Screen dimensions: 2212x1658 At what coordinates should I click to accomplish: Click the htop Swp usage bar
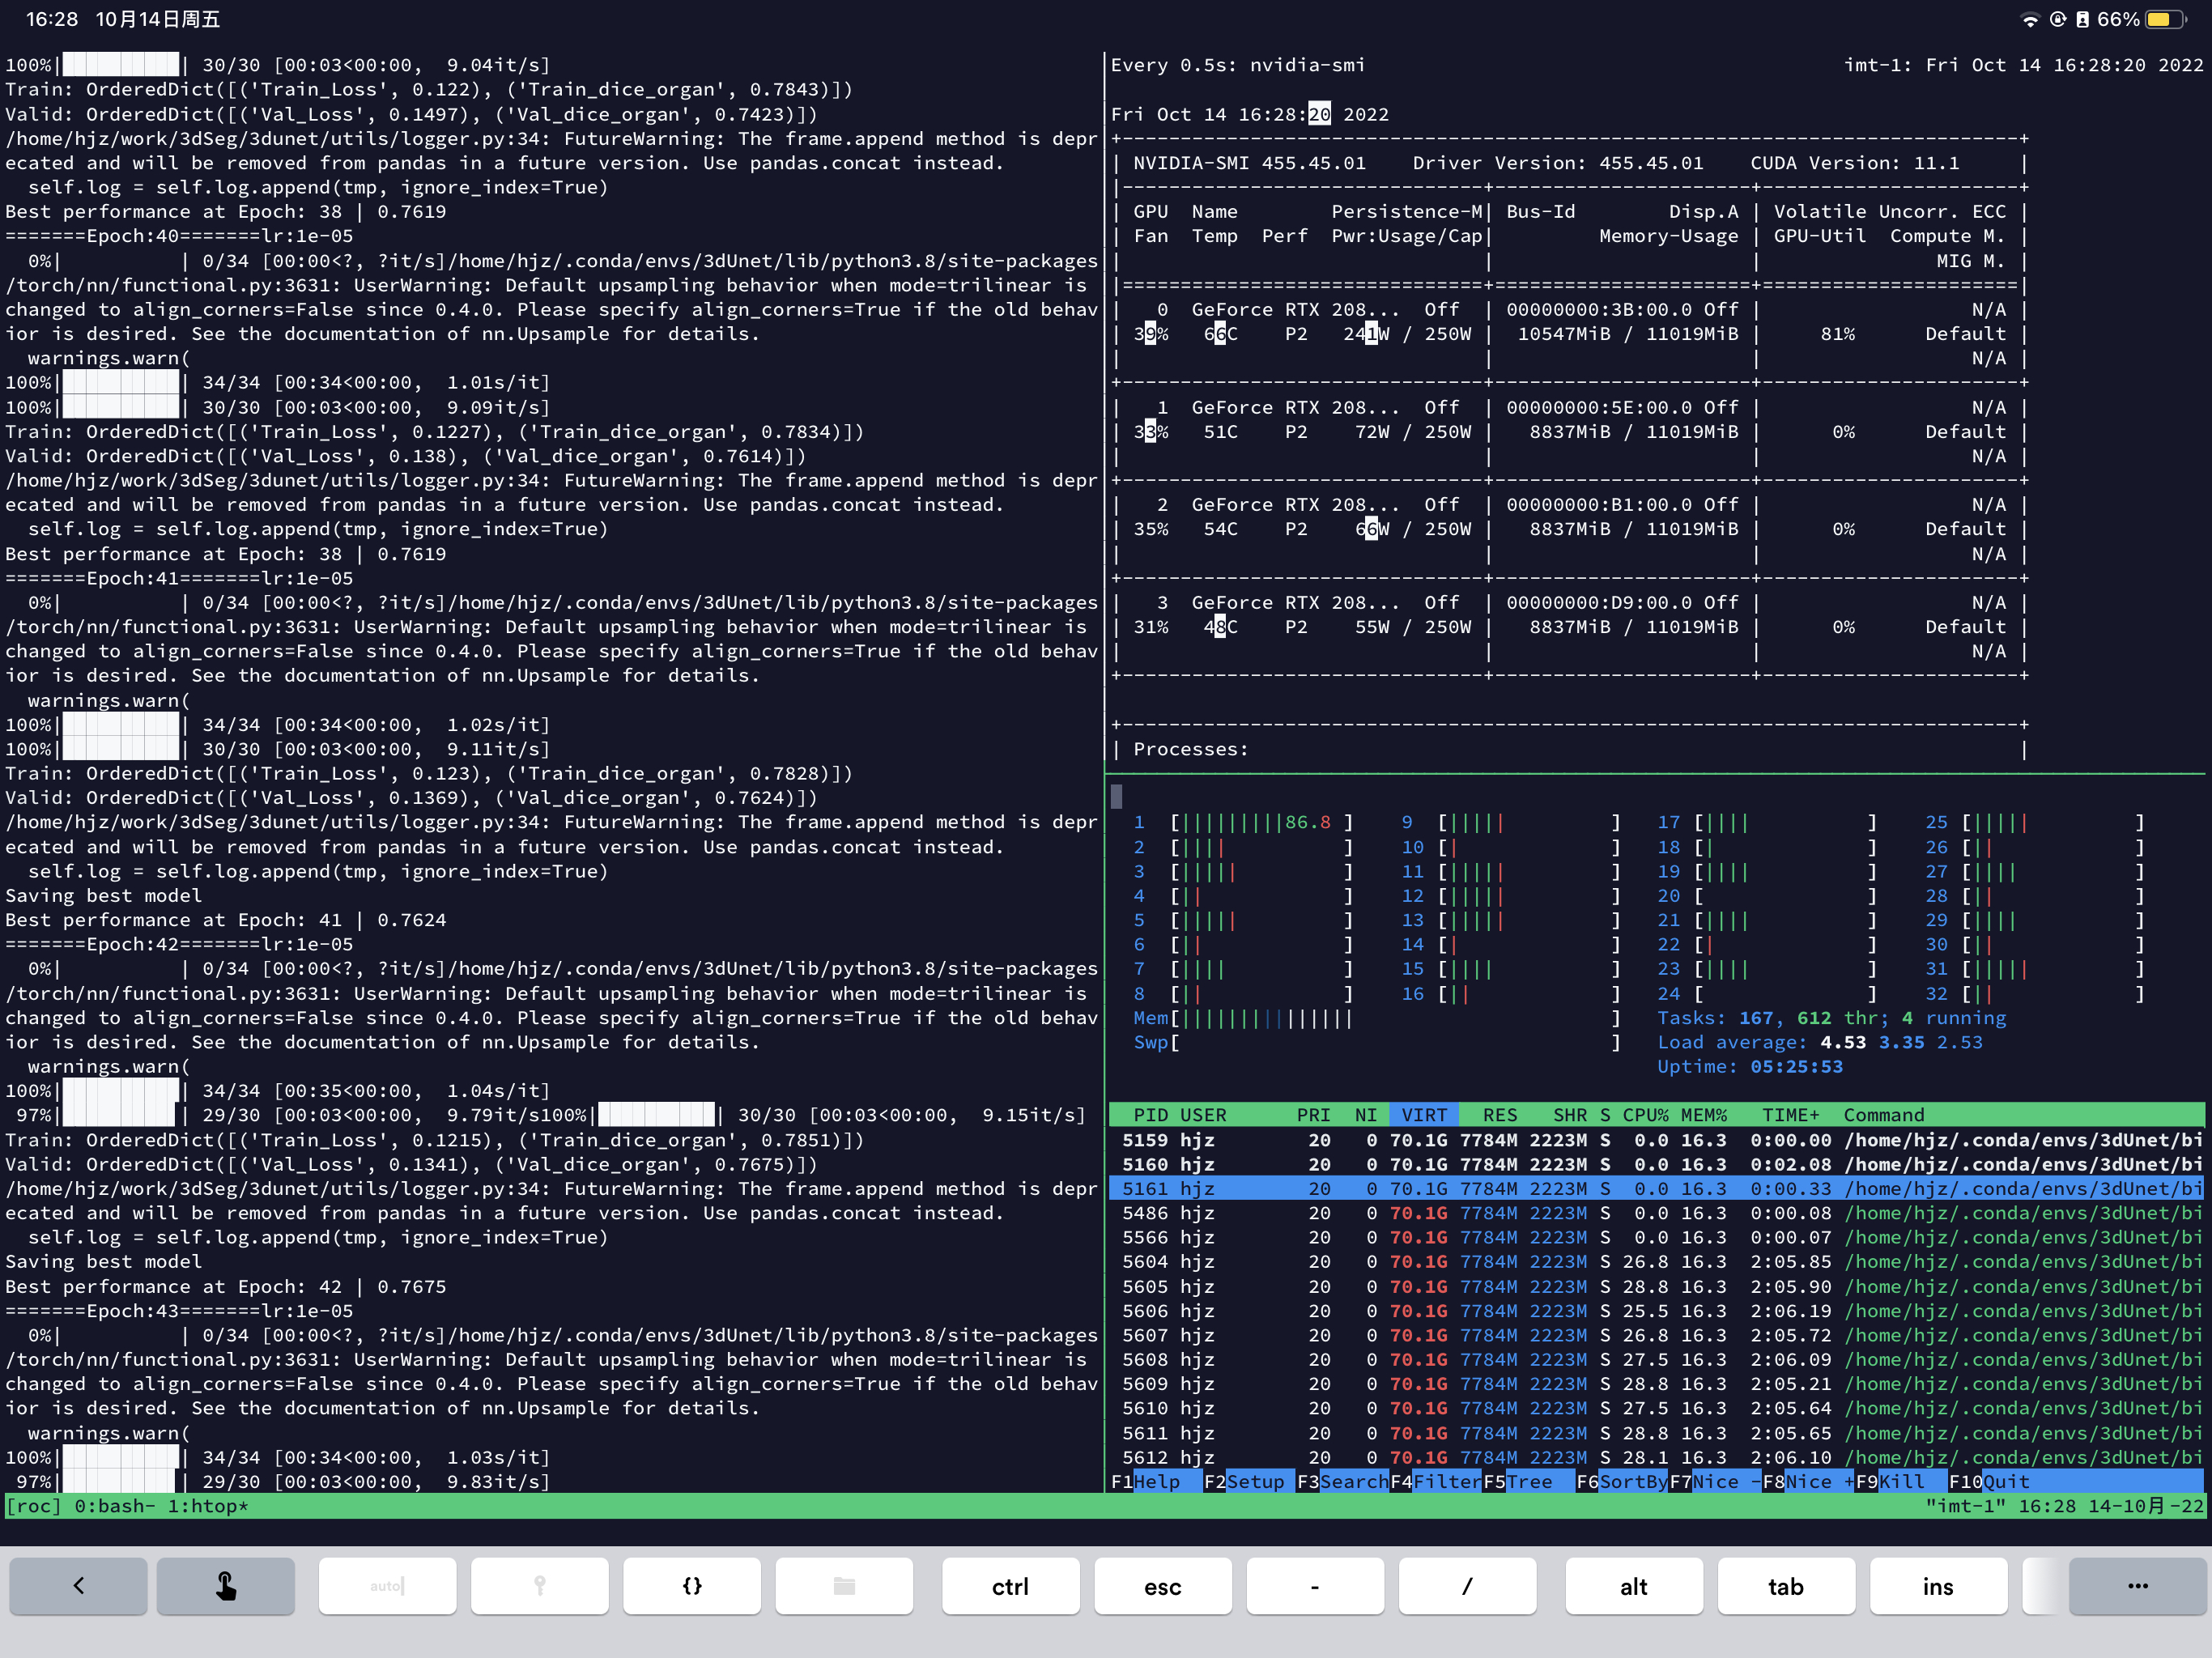pyautogui.click(x=1376, y=1042)
